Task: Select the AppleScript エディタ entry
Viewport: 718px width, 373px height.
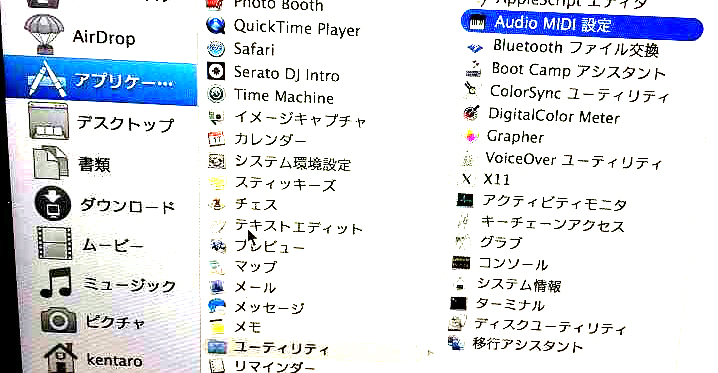Action: pyautogui.click(x=571, y=3)
